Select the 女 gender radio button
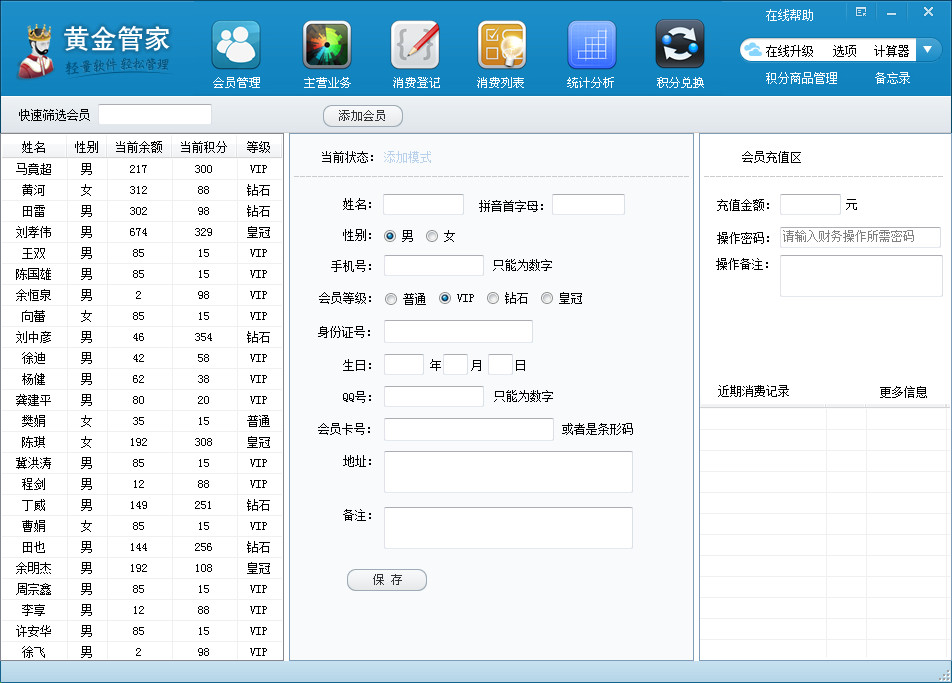Image resolution: width=952 pixels, height=683 pixels. (432, 236)
